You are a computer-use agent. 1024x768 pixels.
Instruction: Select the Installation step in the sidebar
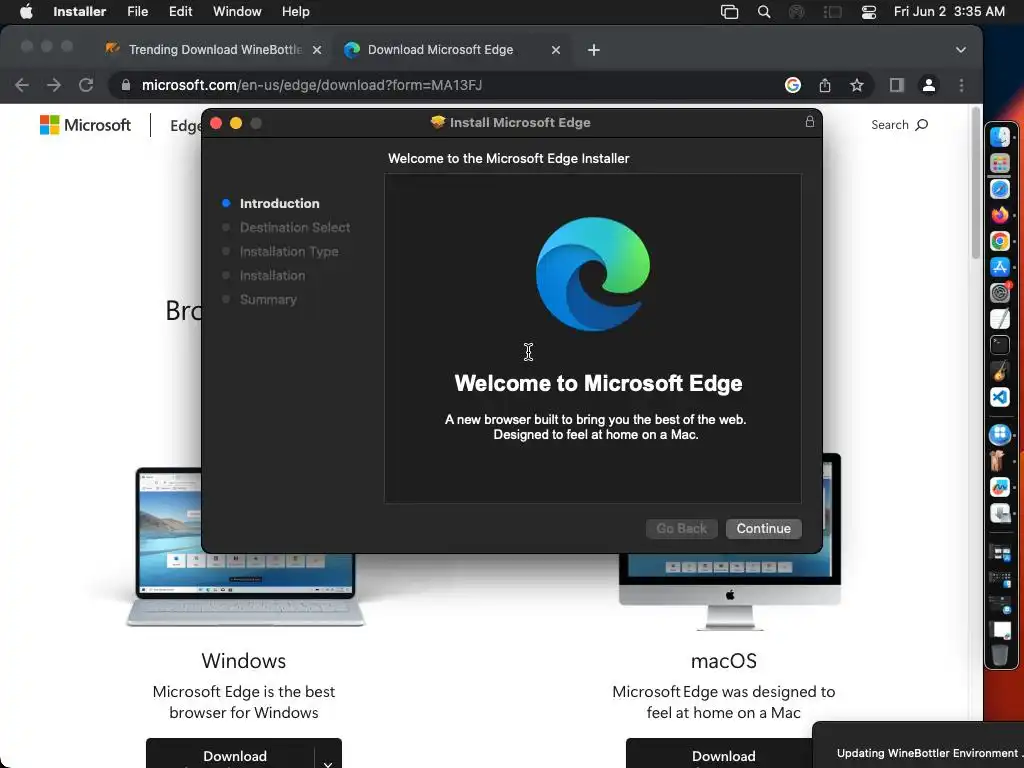pos(272,276)
